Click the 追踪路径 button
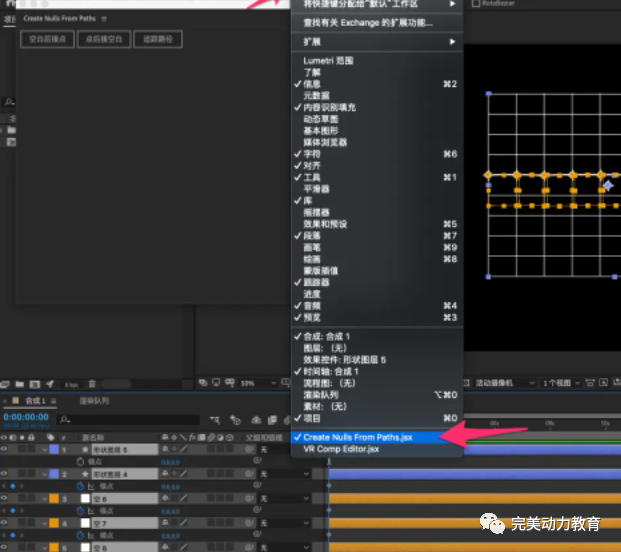The width and height of the screenshot is (621, 552). pos(158,39)
